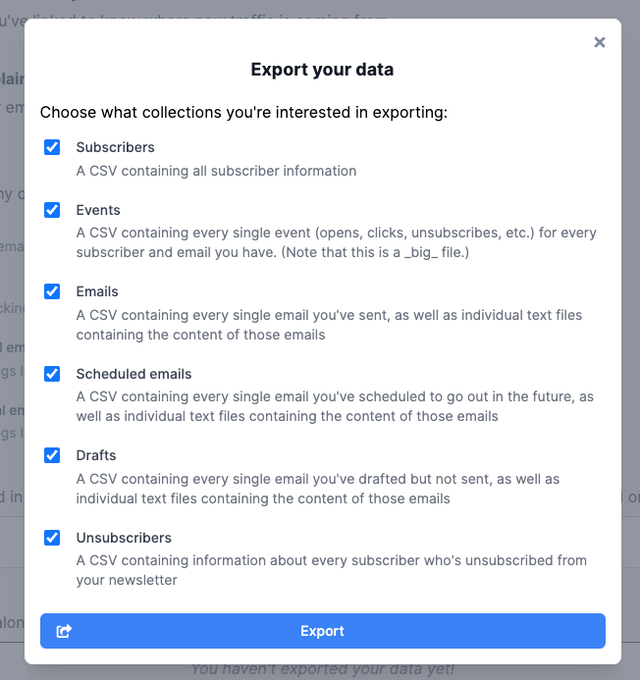
Task: Uncheck the Events checkbox
Action: 52,210
